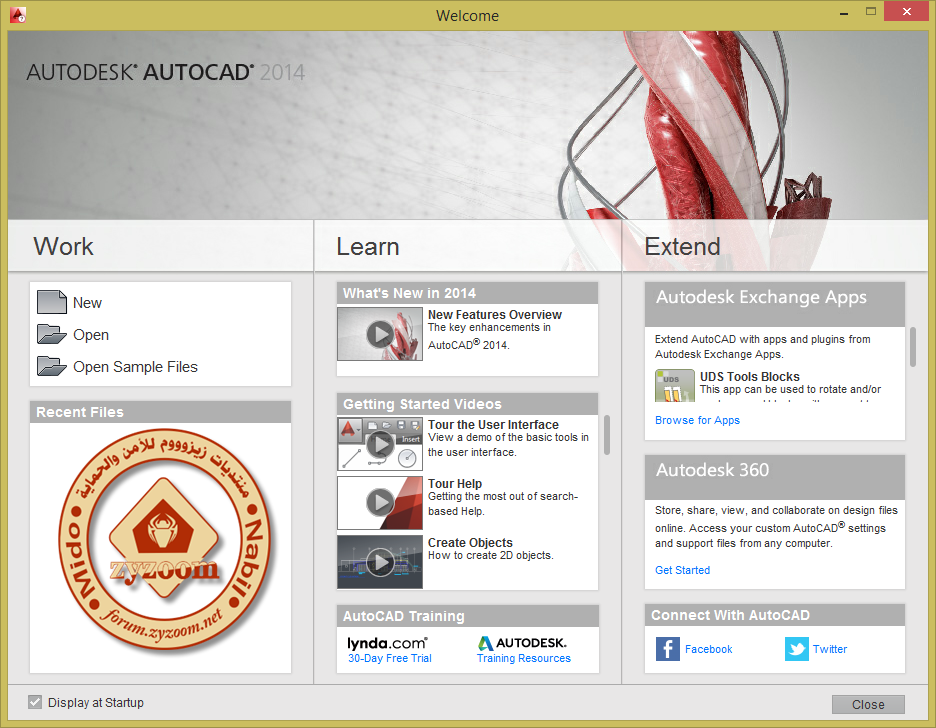
Task: Click the scrollbar in Getting Started Videos
Action: coord(606,434)
